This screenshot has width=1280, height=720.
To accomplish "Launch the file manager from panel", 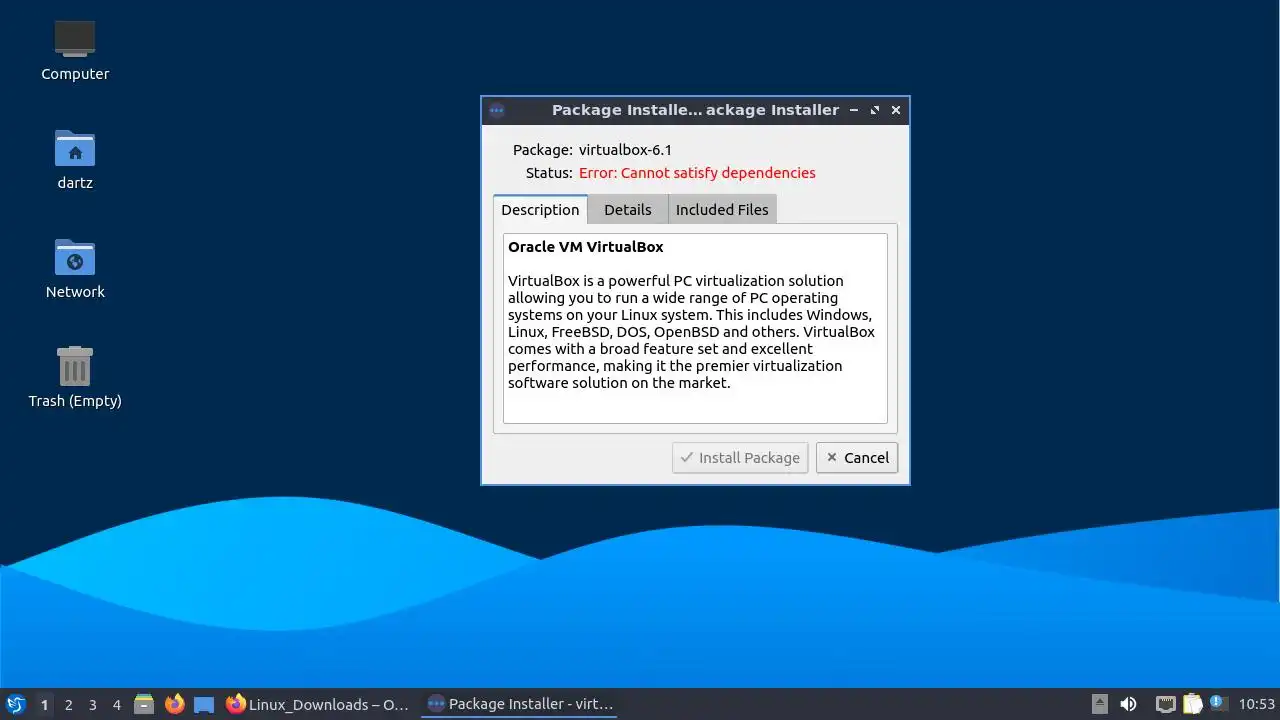I will pos(144,704).
